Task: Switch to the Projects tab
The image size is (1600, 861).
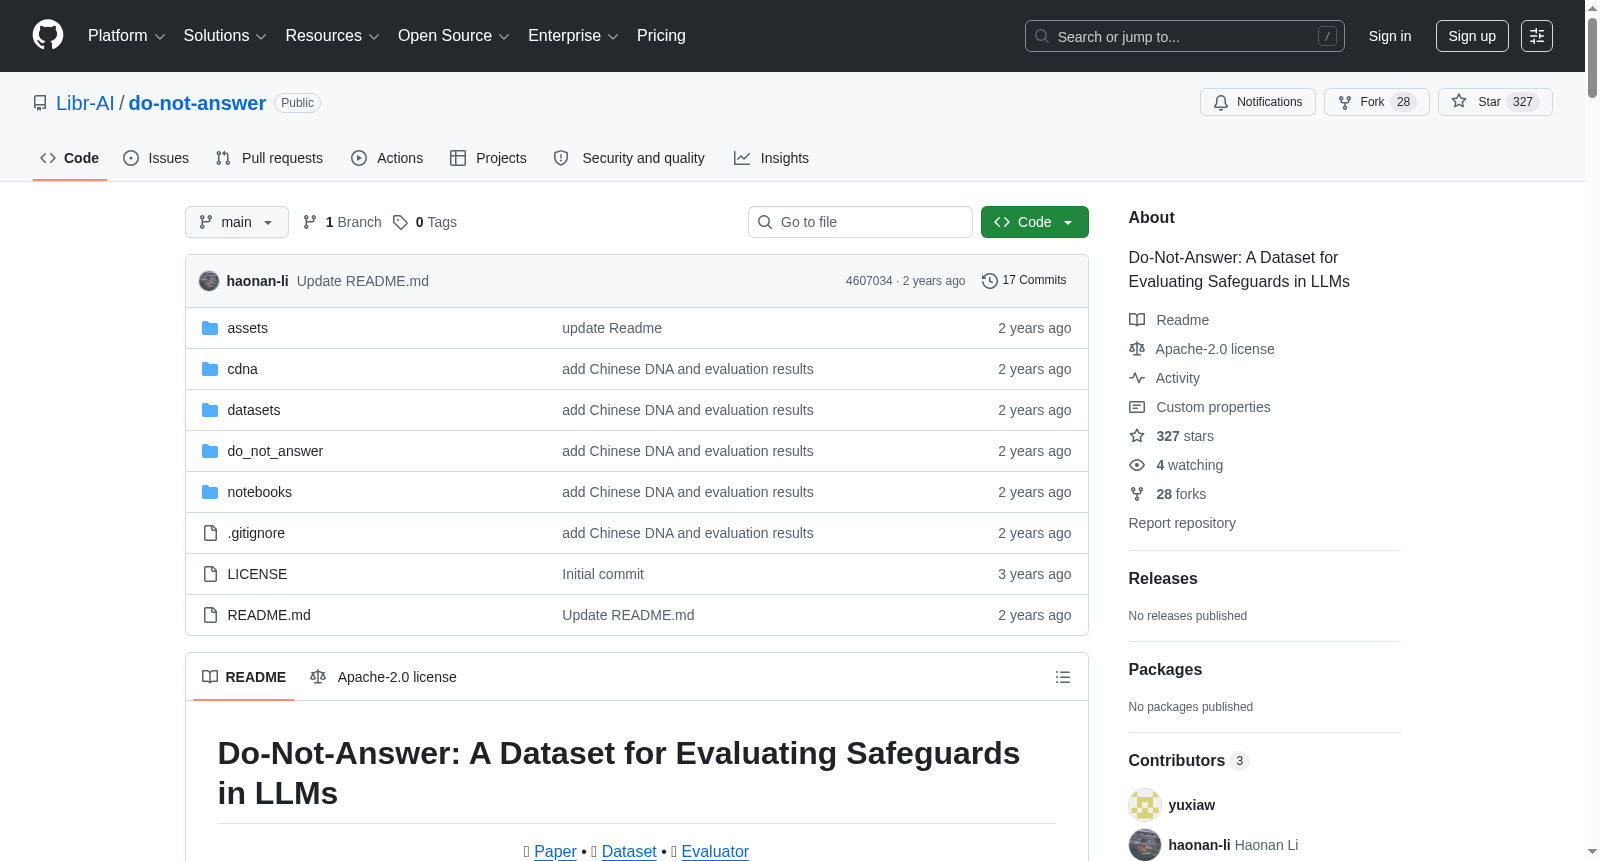Action: point(488,158)
